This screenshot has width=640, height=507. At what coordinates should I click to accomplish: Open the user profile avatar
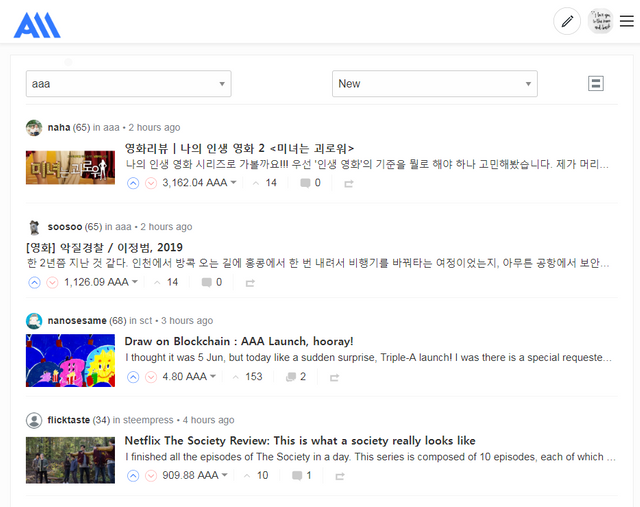(x=600, y=21)
